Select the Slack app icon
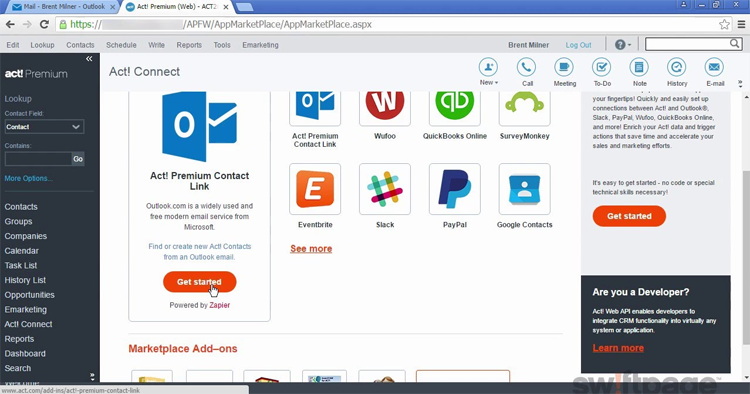 pyautogui.click(x=385, y=189)
